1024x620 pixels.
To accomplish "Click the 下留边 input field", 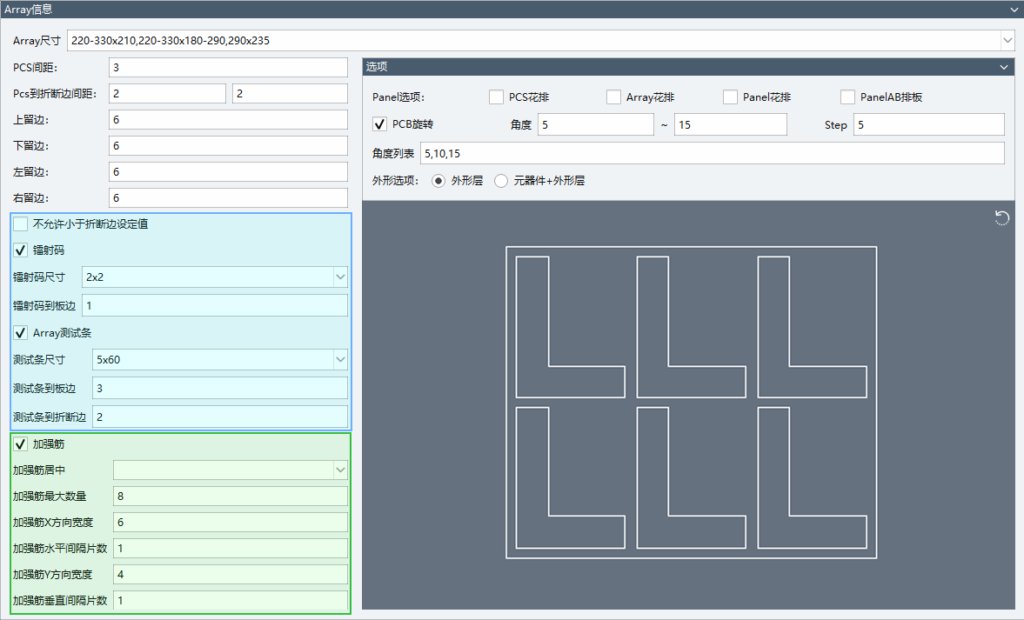I will tap(228, 146).
